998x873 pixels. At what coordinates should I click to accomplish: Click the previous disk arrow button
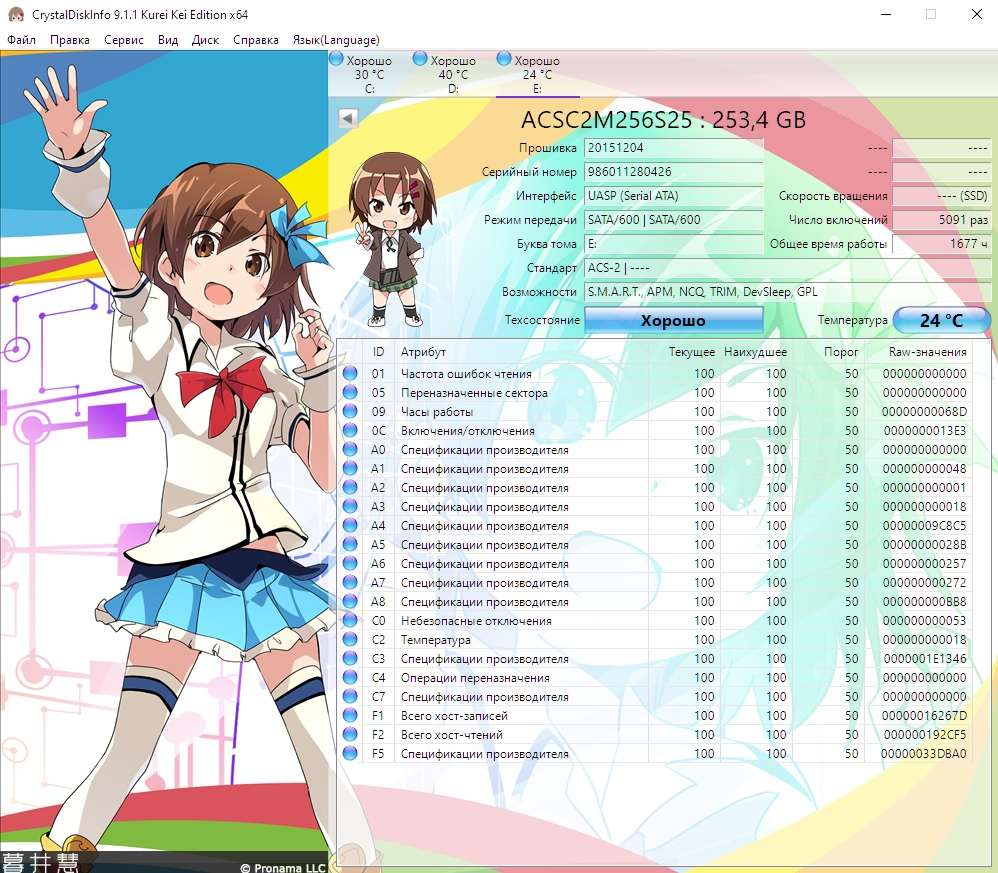pyautogui.click(x=348, y=118)
